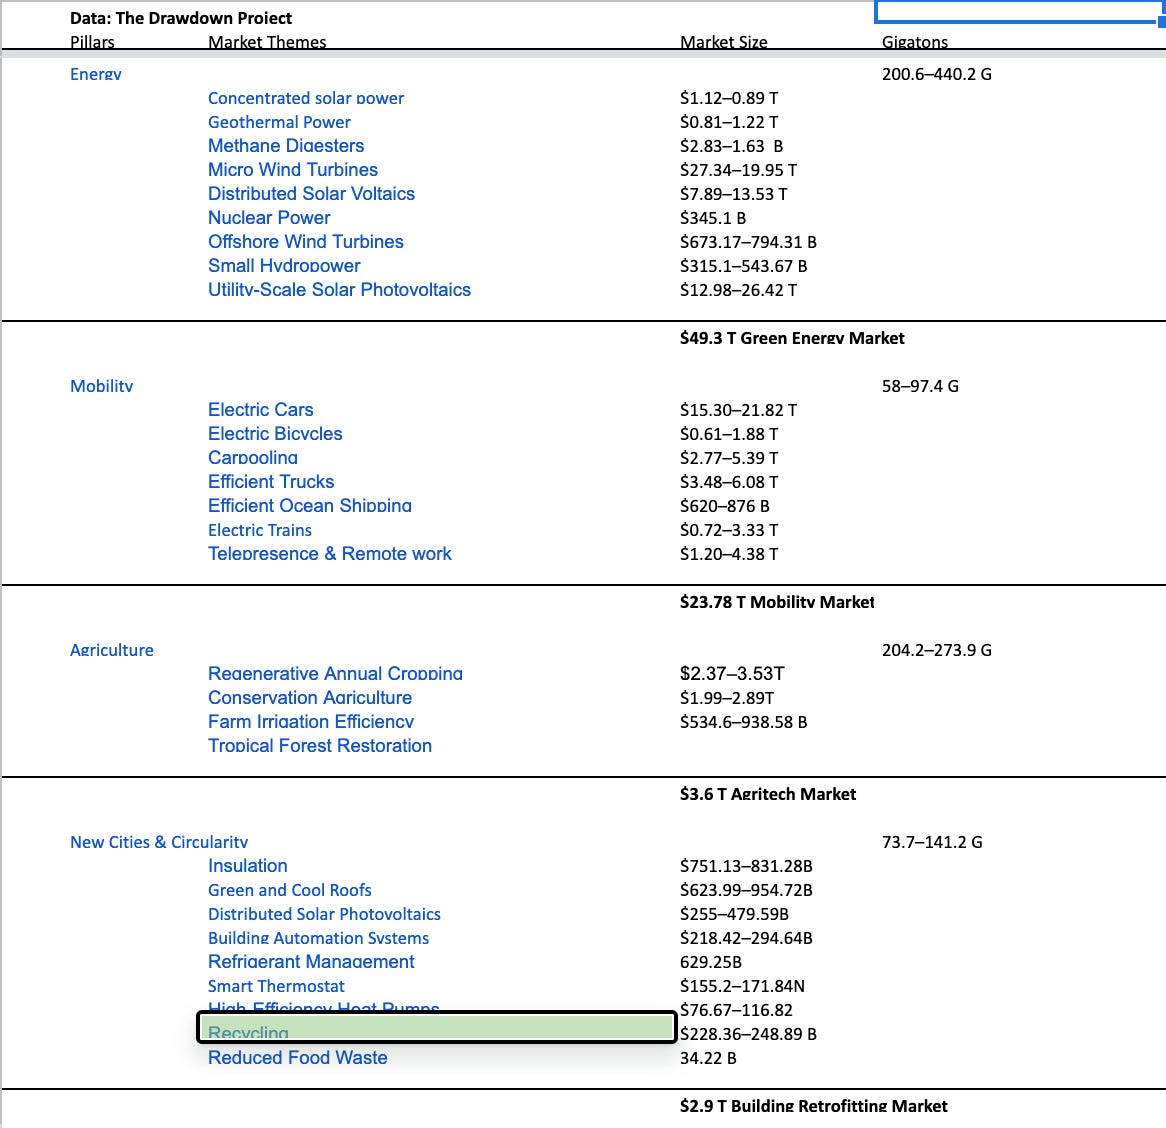Select the '$15.30–21.82 T' cell

pyautogui.click(x=738, y=410)
